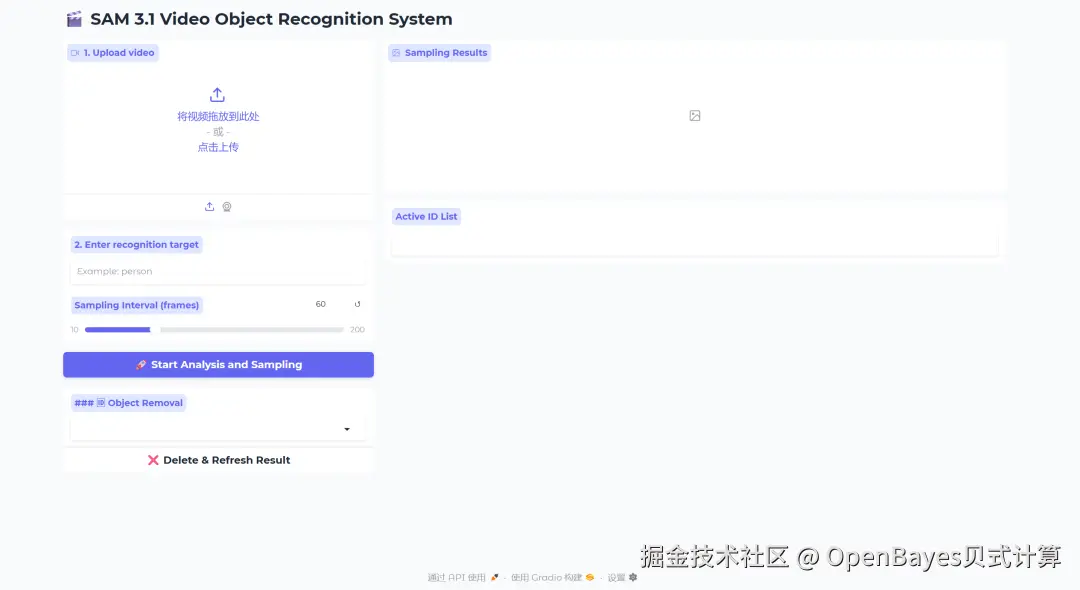Screen dimensions: 1080x590
Task: Click the Delete & Refresh Result button
Action: point(218,459)
